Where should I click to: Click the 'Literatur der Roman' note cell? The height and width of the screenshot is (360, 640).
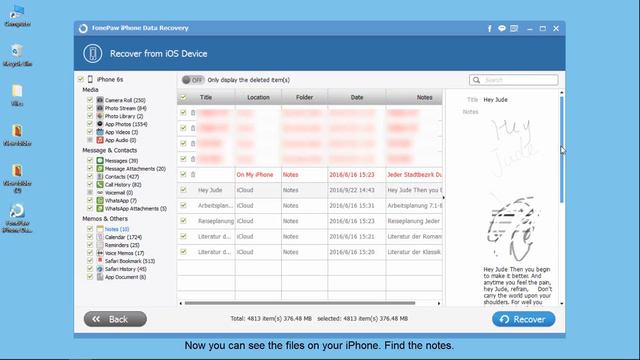(x=414, y=236)
